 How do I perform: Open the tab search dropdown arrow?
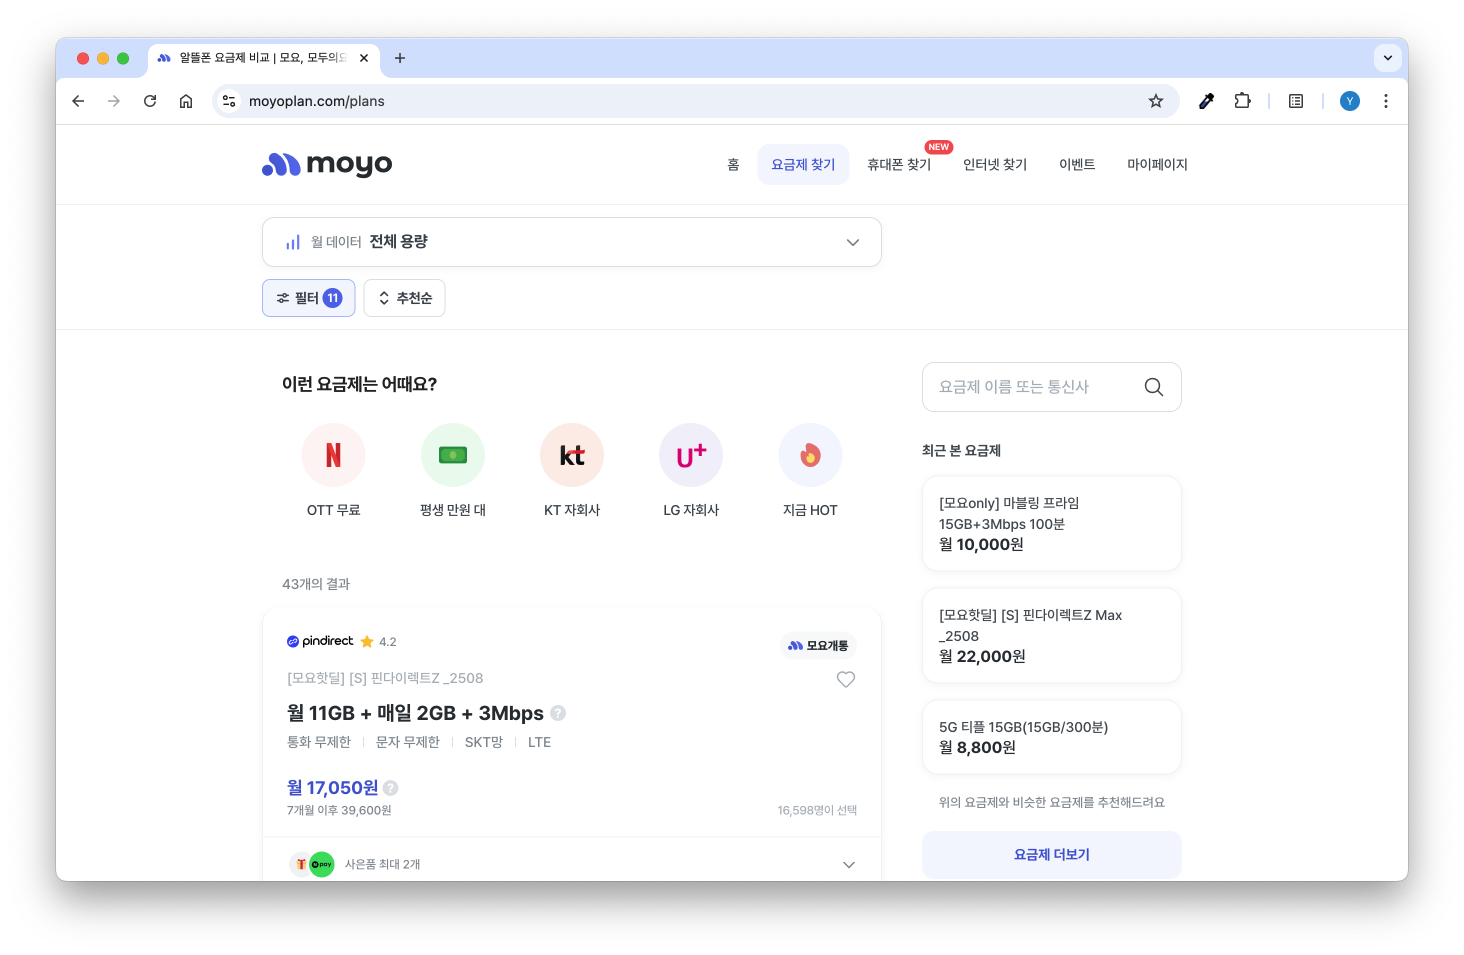1388,58
